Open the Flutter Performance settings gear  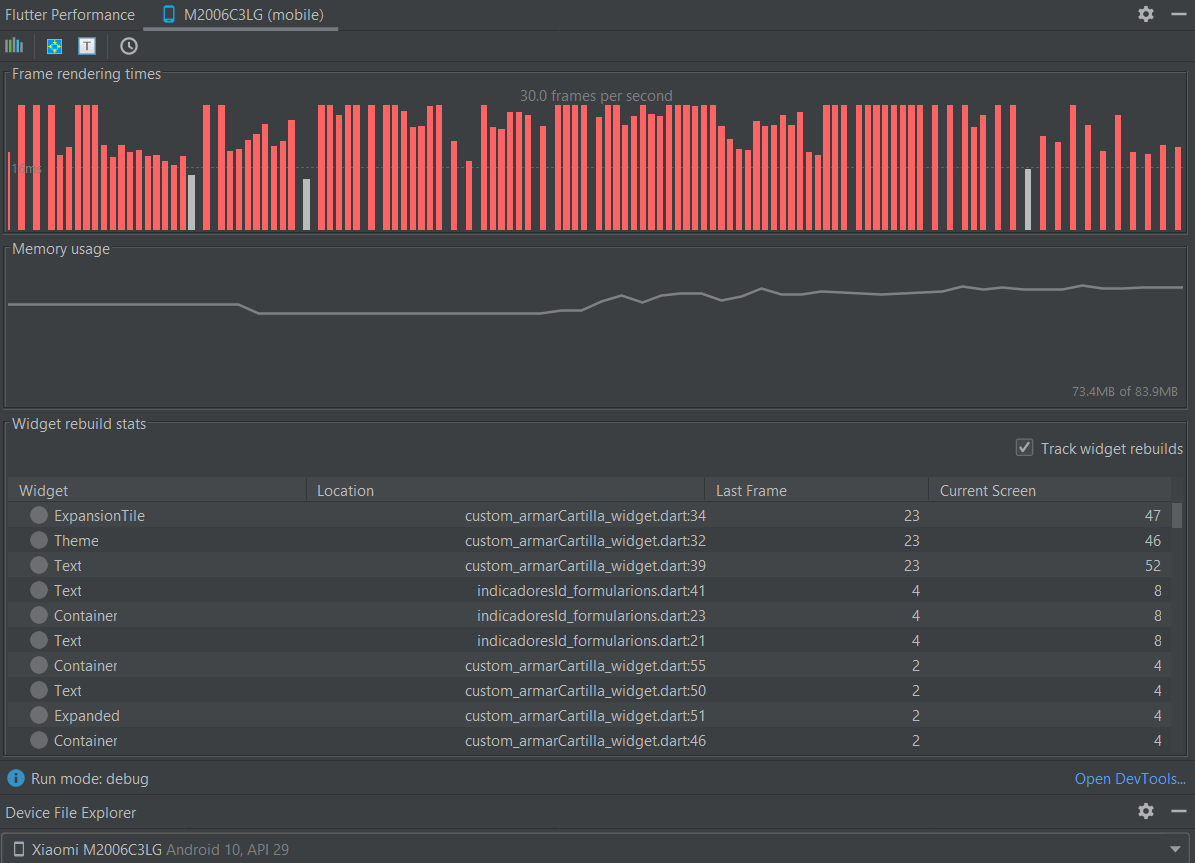point(1145,14)
